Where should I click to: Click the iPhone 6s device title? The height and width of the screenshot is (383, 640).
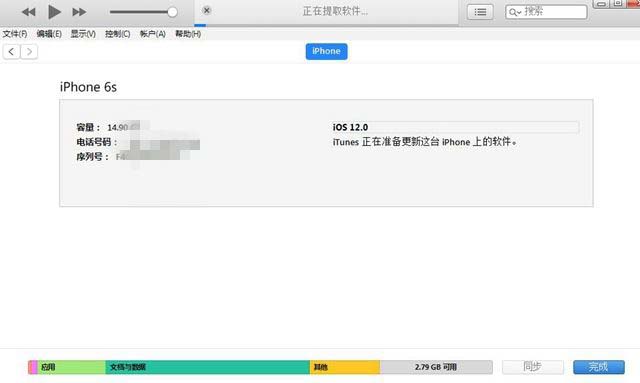click(88, 87)
